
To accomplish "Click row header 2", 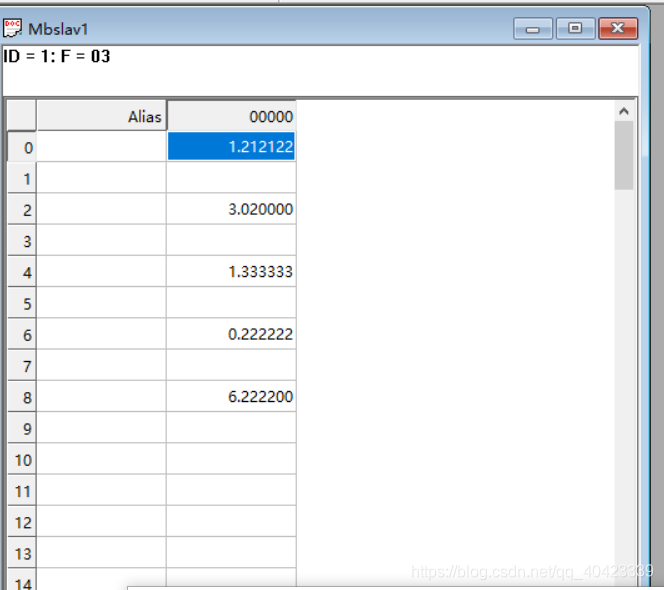I will pyautogui.click(x=22, y=210).
